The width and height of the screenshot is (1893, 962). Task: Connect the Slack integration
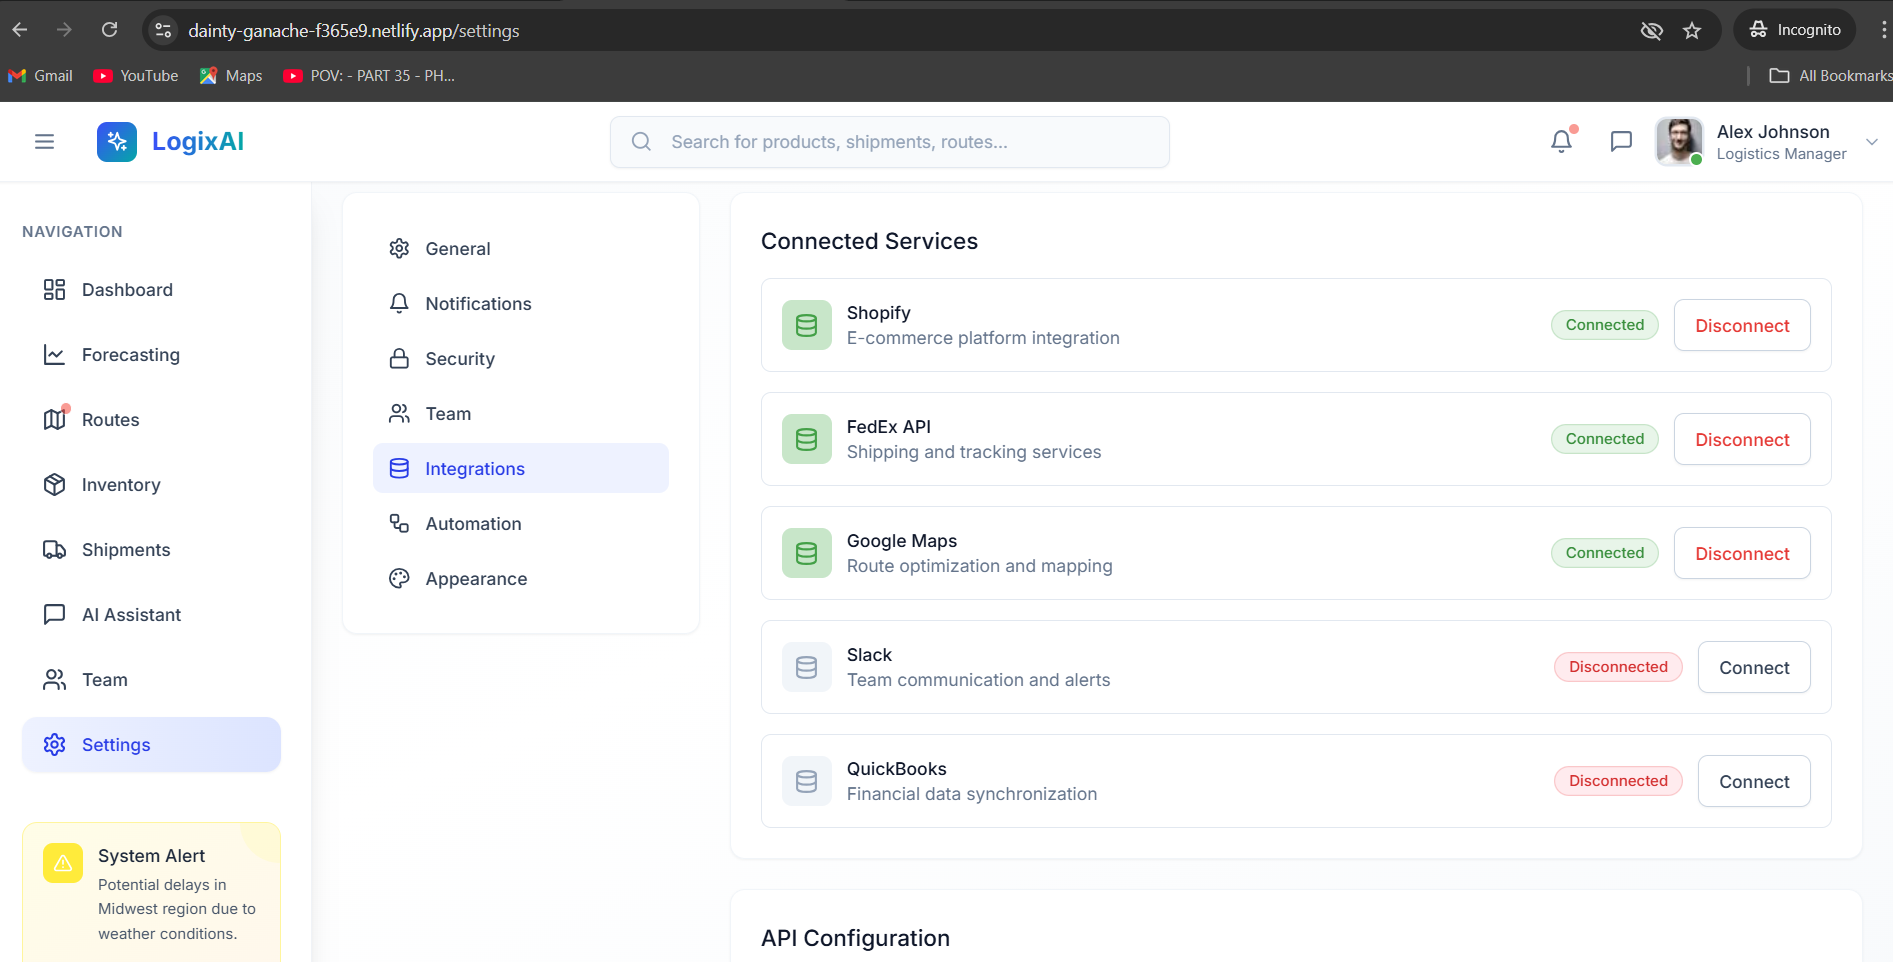(1754, 668)
